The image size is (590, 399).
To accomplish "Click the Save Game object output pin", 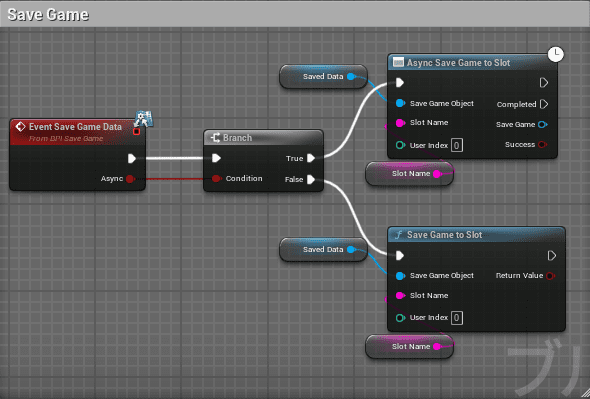I will click(x=543, y=125).
